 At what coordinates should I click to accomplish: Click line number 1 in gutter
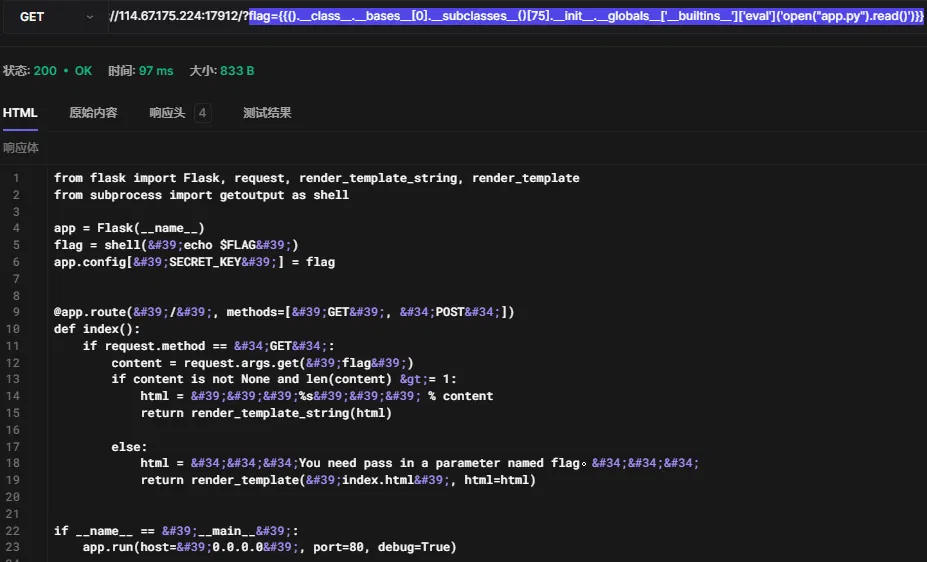(x=16, y=178)
